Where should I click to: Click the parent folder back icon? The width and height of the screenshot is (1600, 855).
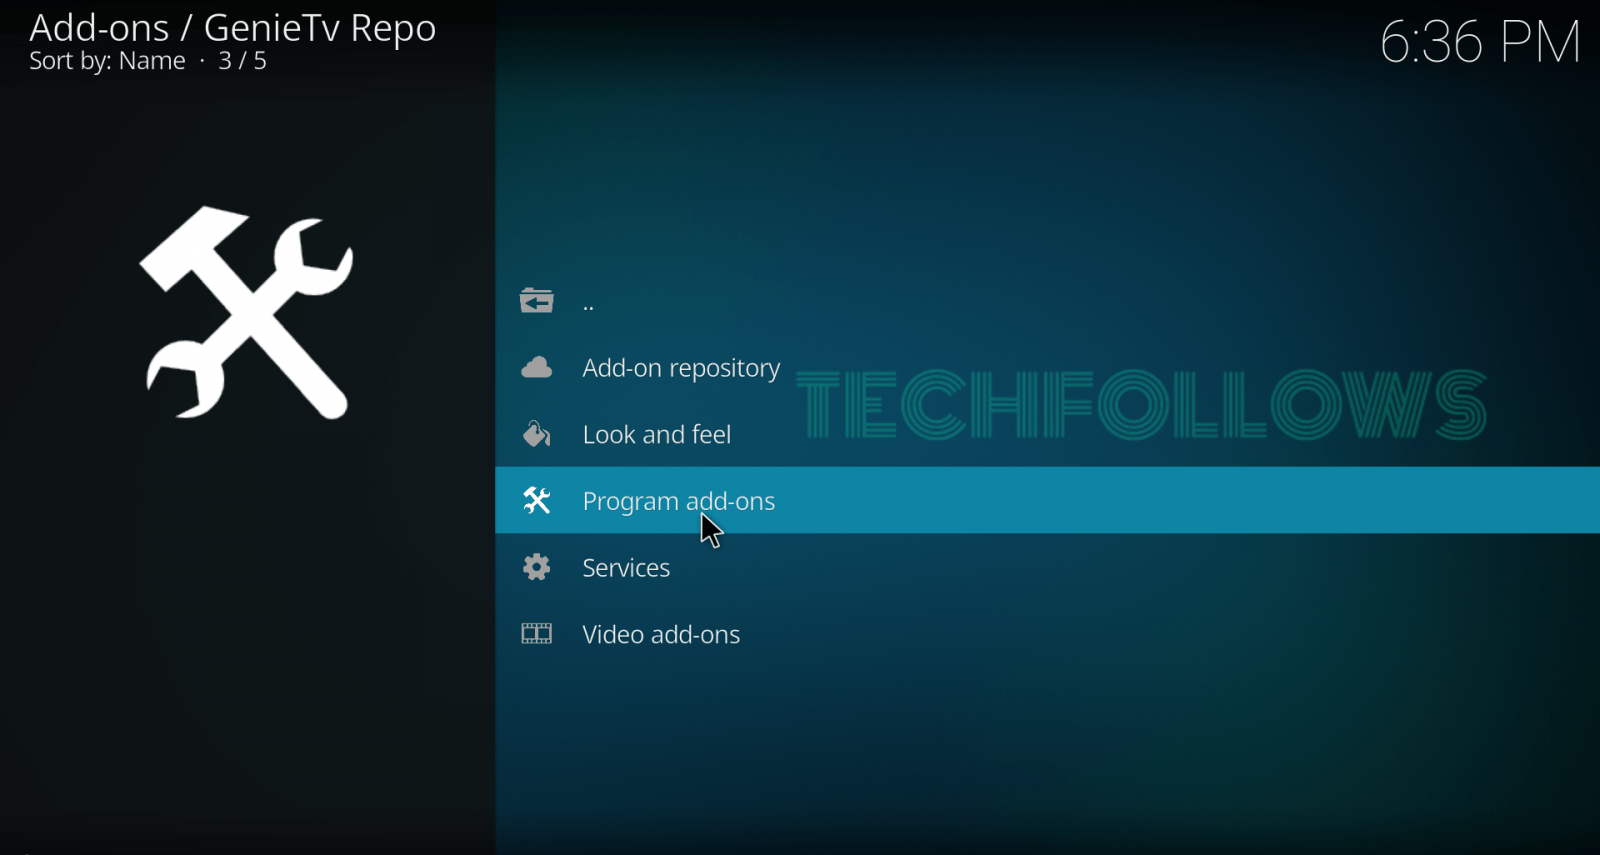536,300
